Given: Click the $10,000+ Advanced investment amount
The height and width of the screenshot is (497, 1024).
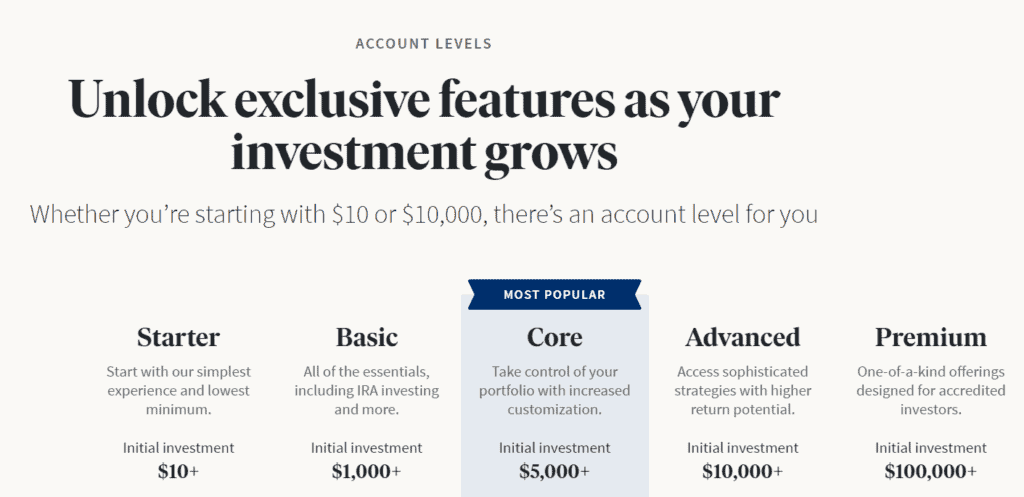Looking at the screenshot, I should coord(742,470).
